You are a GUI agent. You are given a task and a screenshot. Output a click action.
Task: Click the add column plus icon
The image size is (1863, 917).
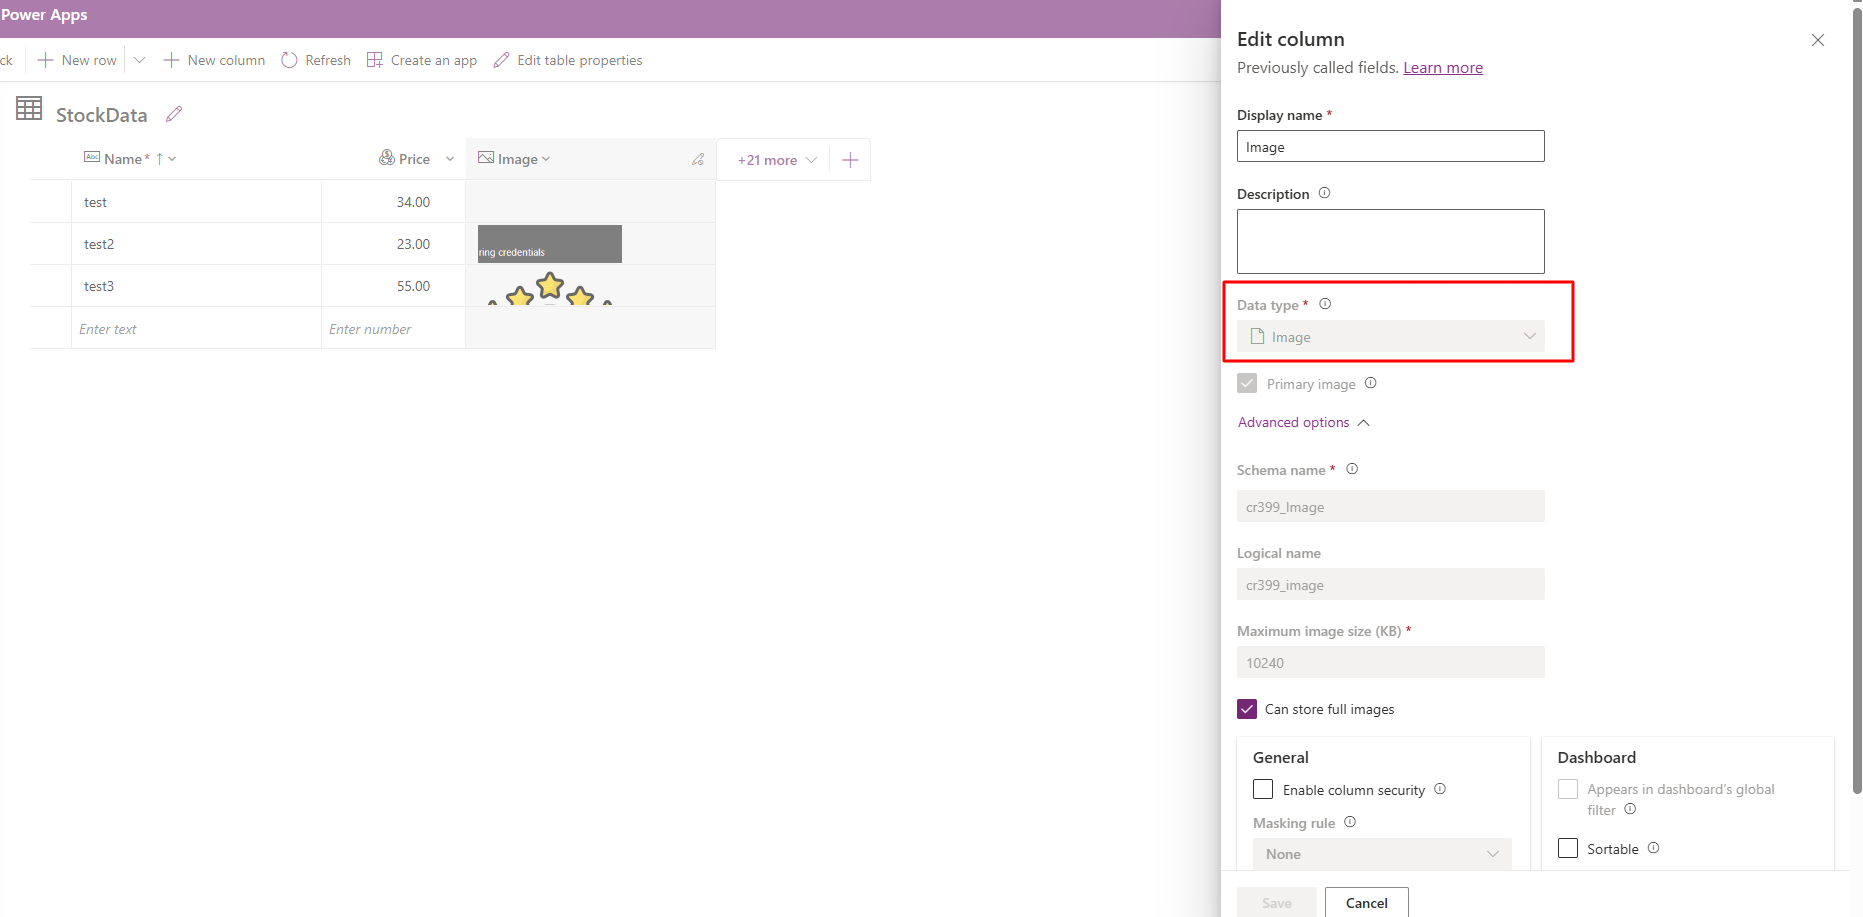[850, 160]
